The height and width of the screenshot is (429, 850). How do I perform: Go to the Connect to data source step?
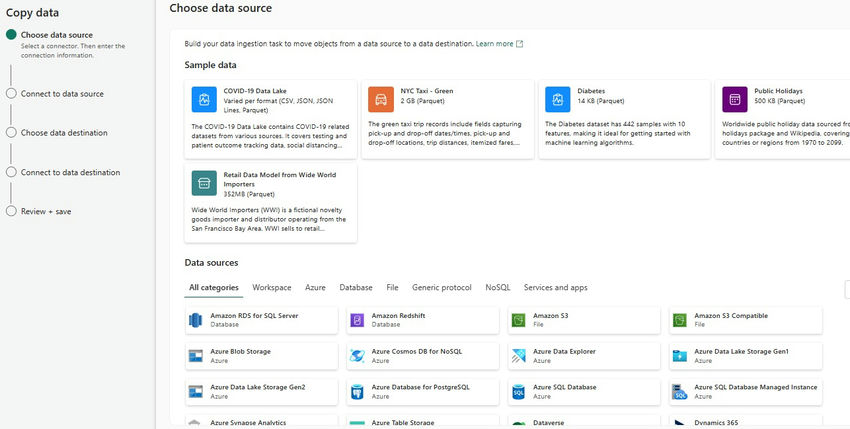coord(62,94)
